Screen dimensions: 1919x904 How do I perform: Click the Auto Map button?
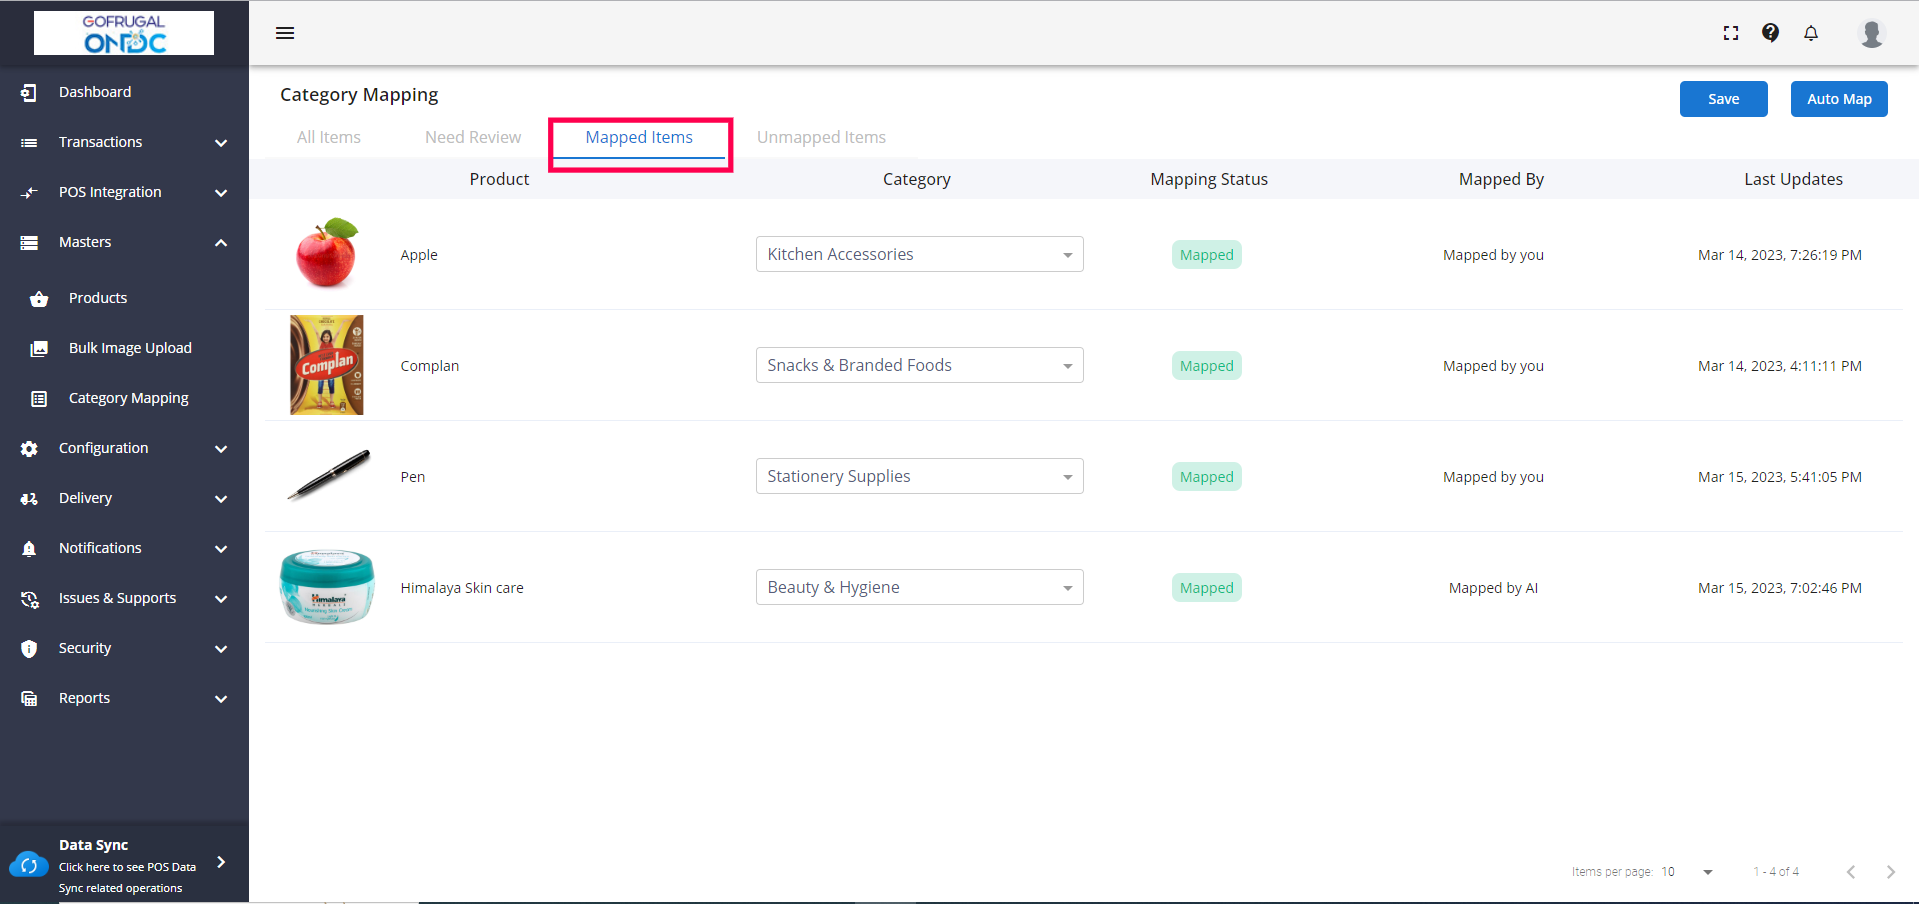click(x=1838, y=99)
